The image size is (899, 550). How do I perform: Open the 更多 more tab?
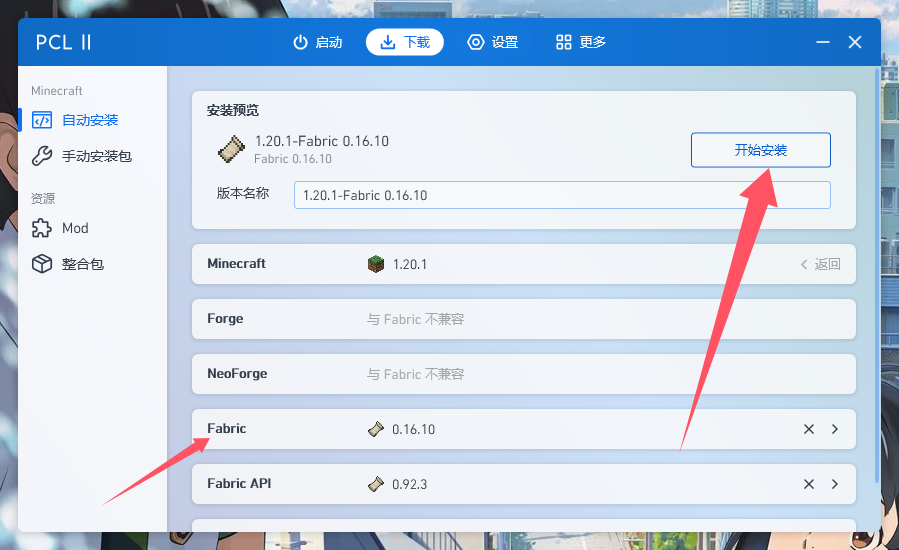coord(580,42)
